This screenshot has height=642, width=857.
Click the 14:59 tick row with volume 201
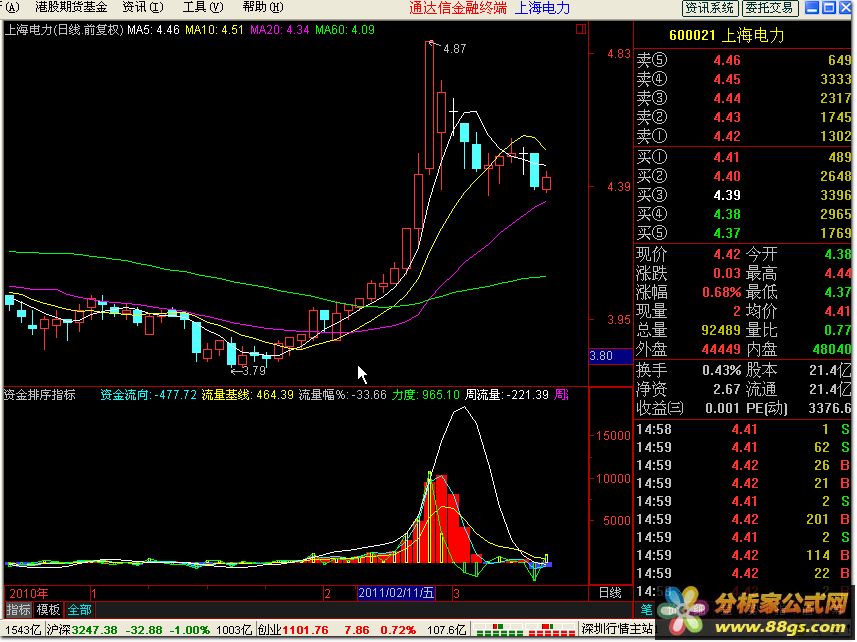[743, 520]
